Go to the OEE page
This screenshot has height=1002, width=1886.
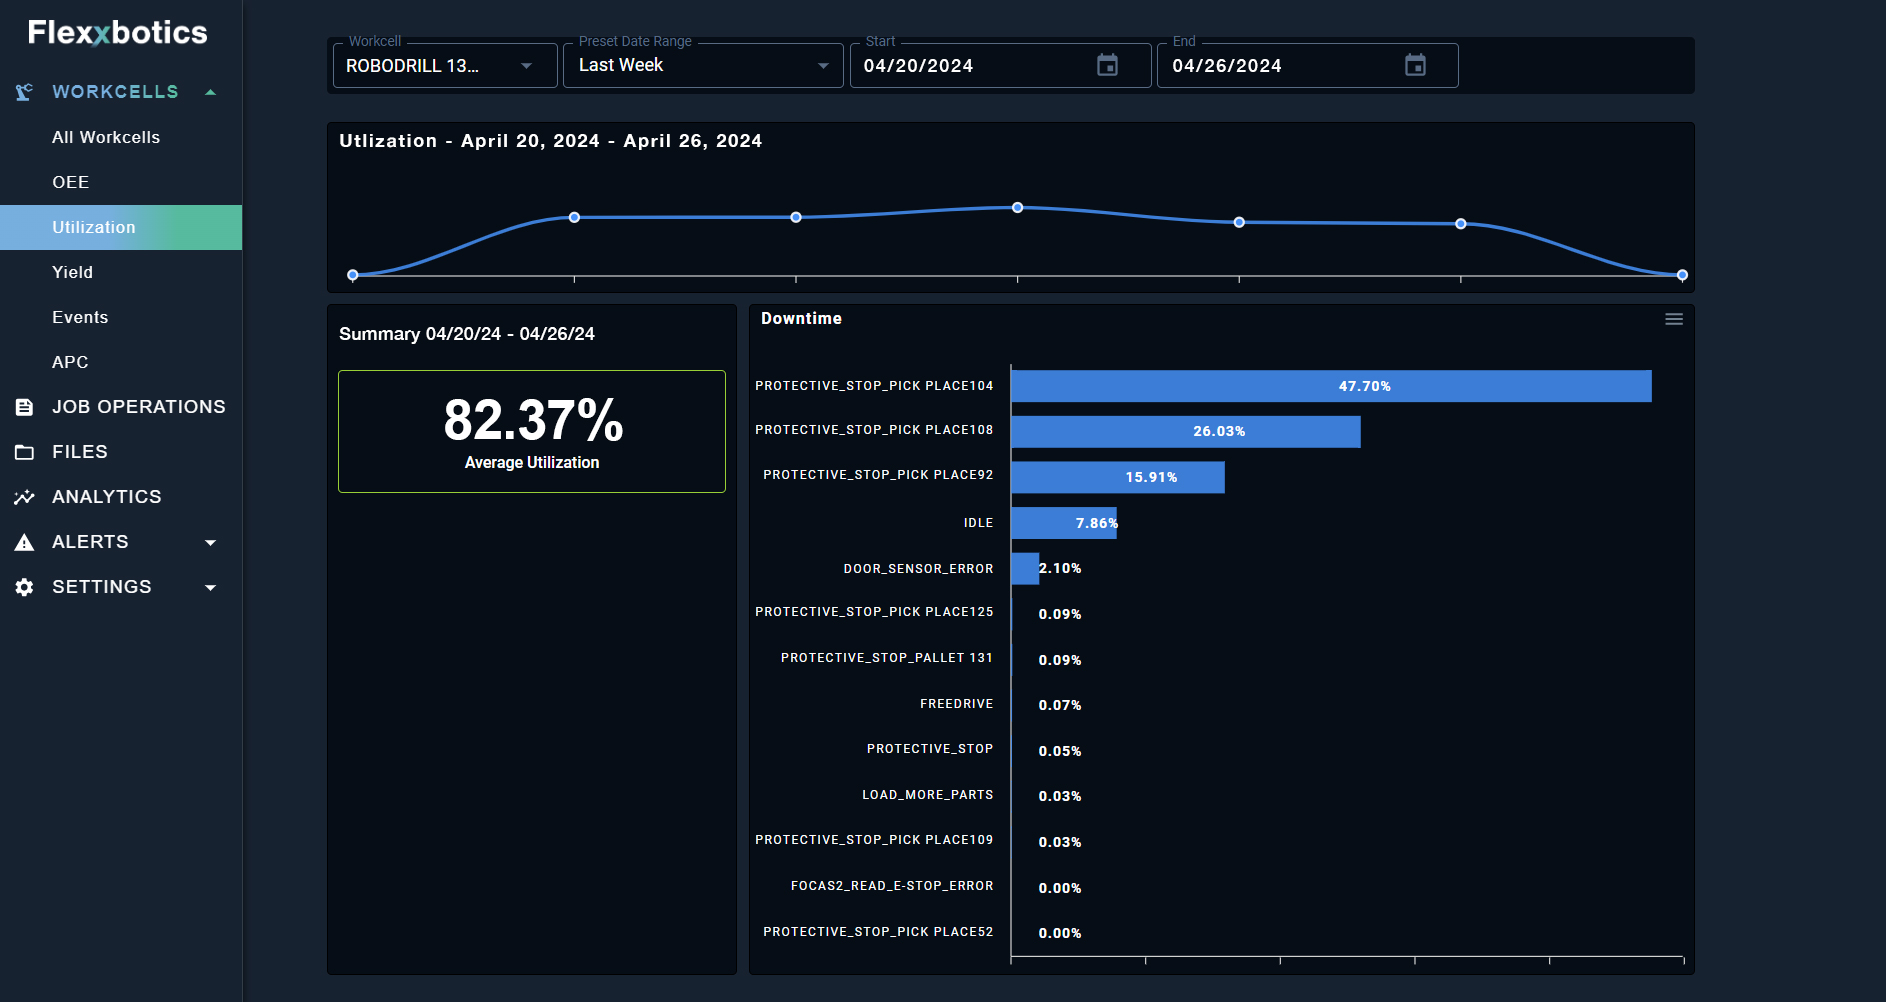71,182
